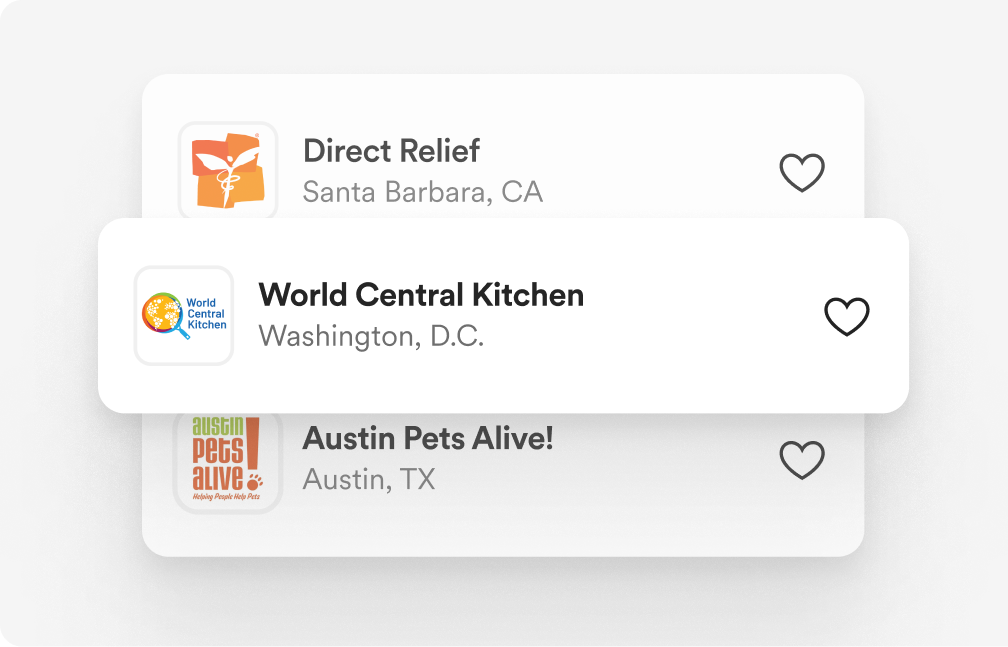Open the "Direct Relief" charity name
1008x647 pixels.
click(x=391, y=151)
